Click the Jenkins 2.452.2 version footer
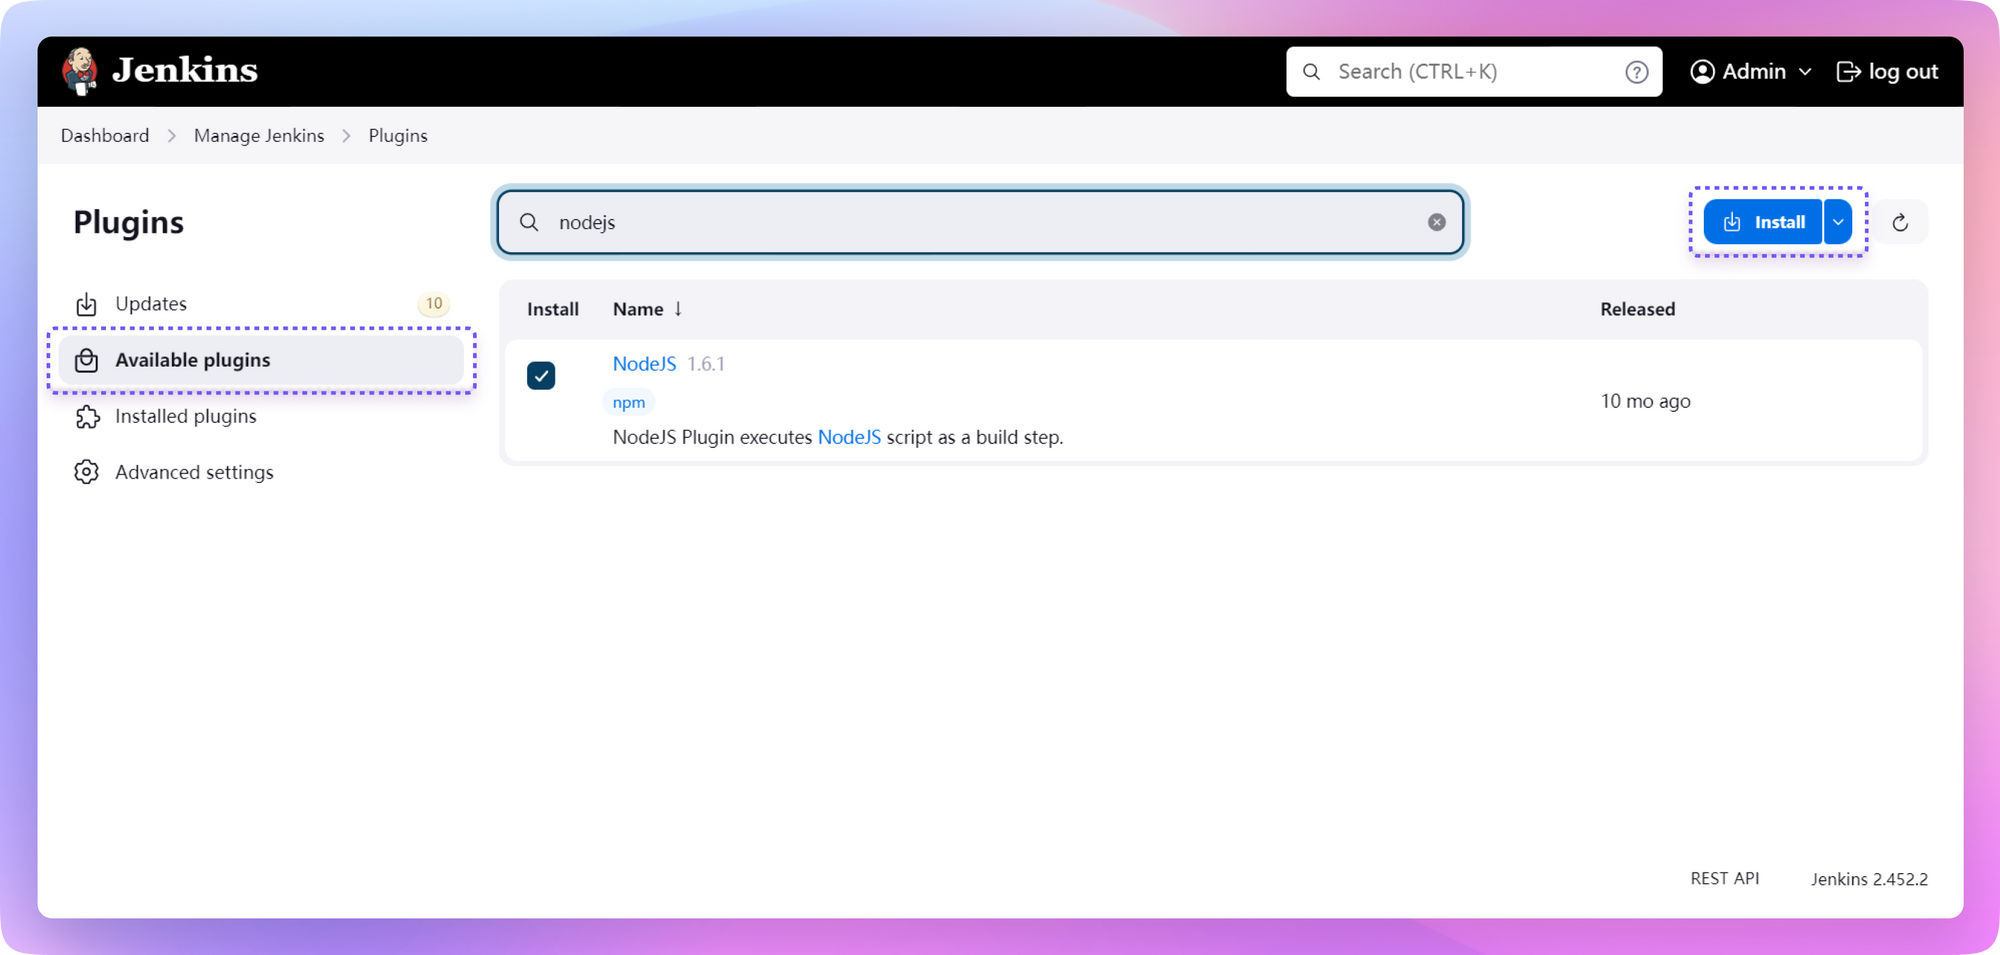2000x955 pixels. click(x=1869, y=879)
